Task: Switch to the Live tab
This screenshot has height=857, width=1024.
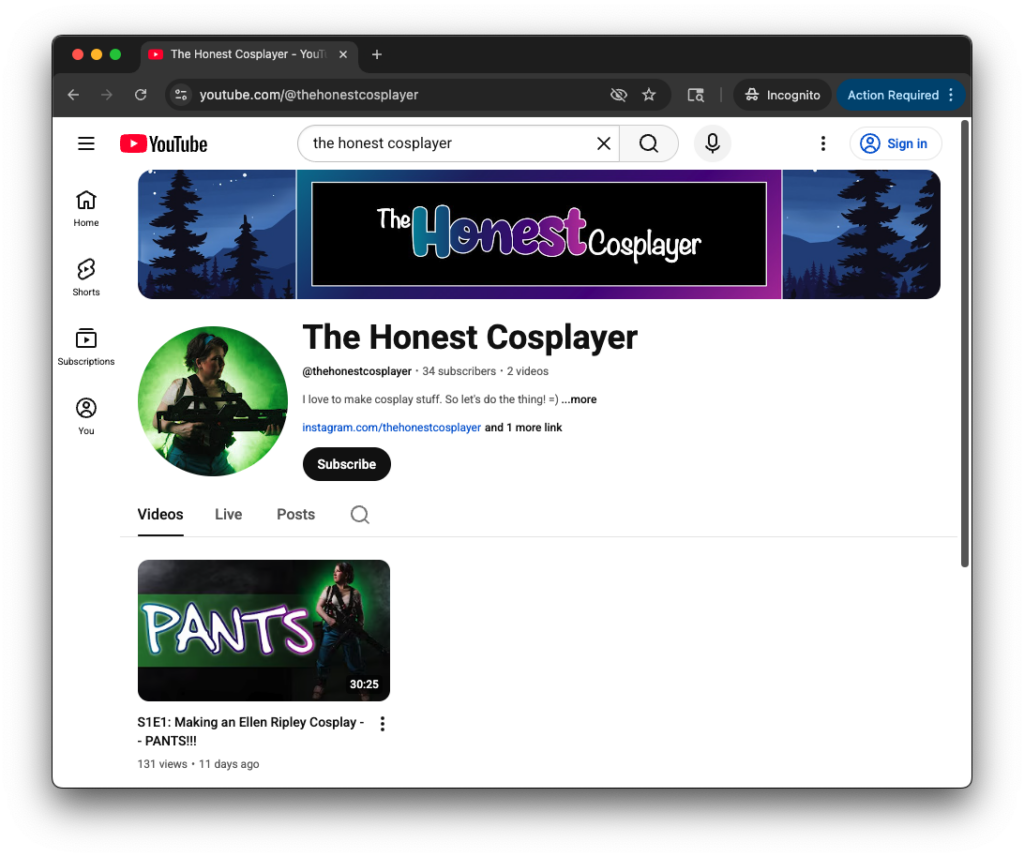Action: 228,515
